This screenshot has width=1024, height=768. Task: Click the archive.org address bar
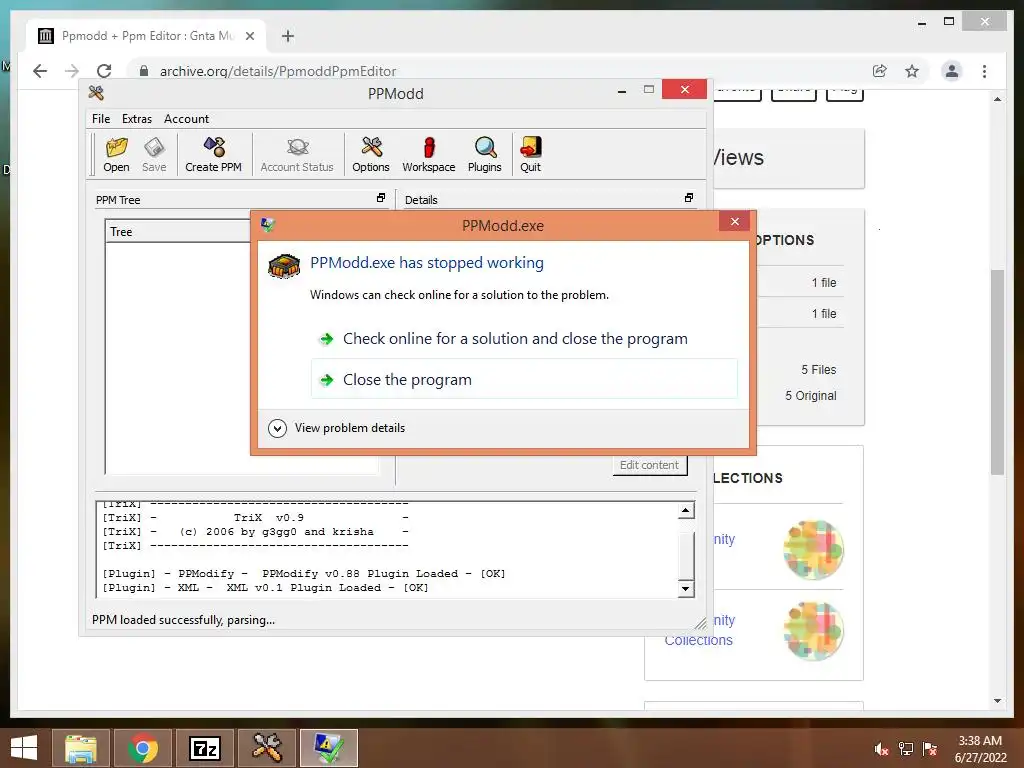coord(496,71)
